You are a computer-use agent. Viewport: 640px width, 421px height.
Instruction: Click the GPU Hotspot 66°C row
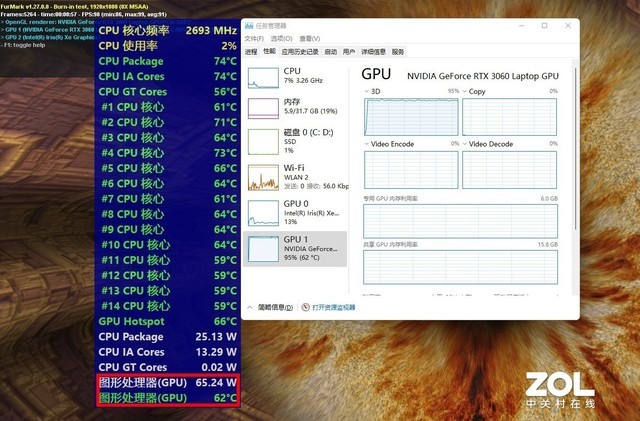[167, 321]
